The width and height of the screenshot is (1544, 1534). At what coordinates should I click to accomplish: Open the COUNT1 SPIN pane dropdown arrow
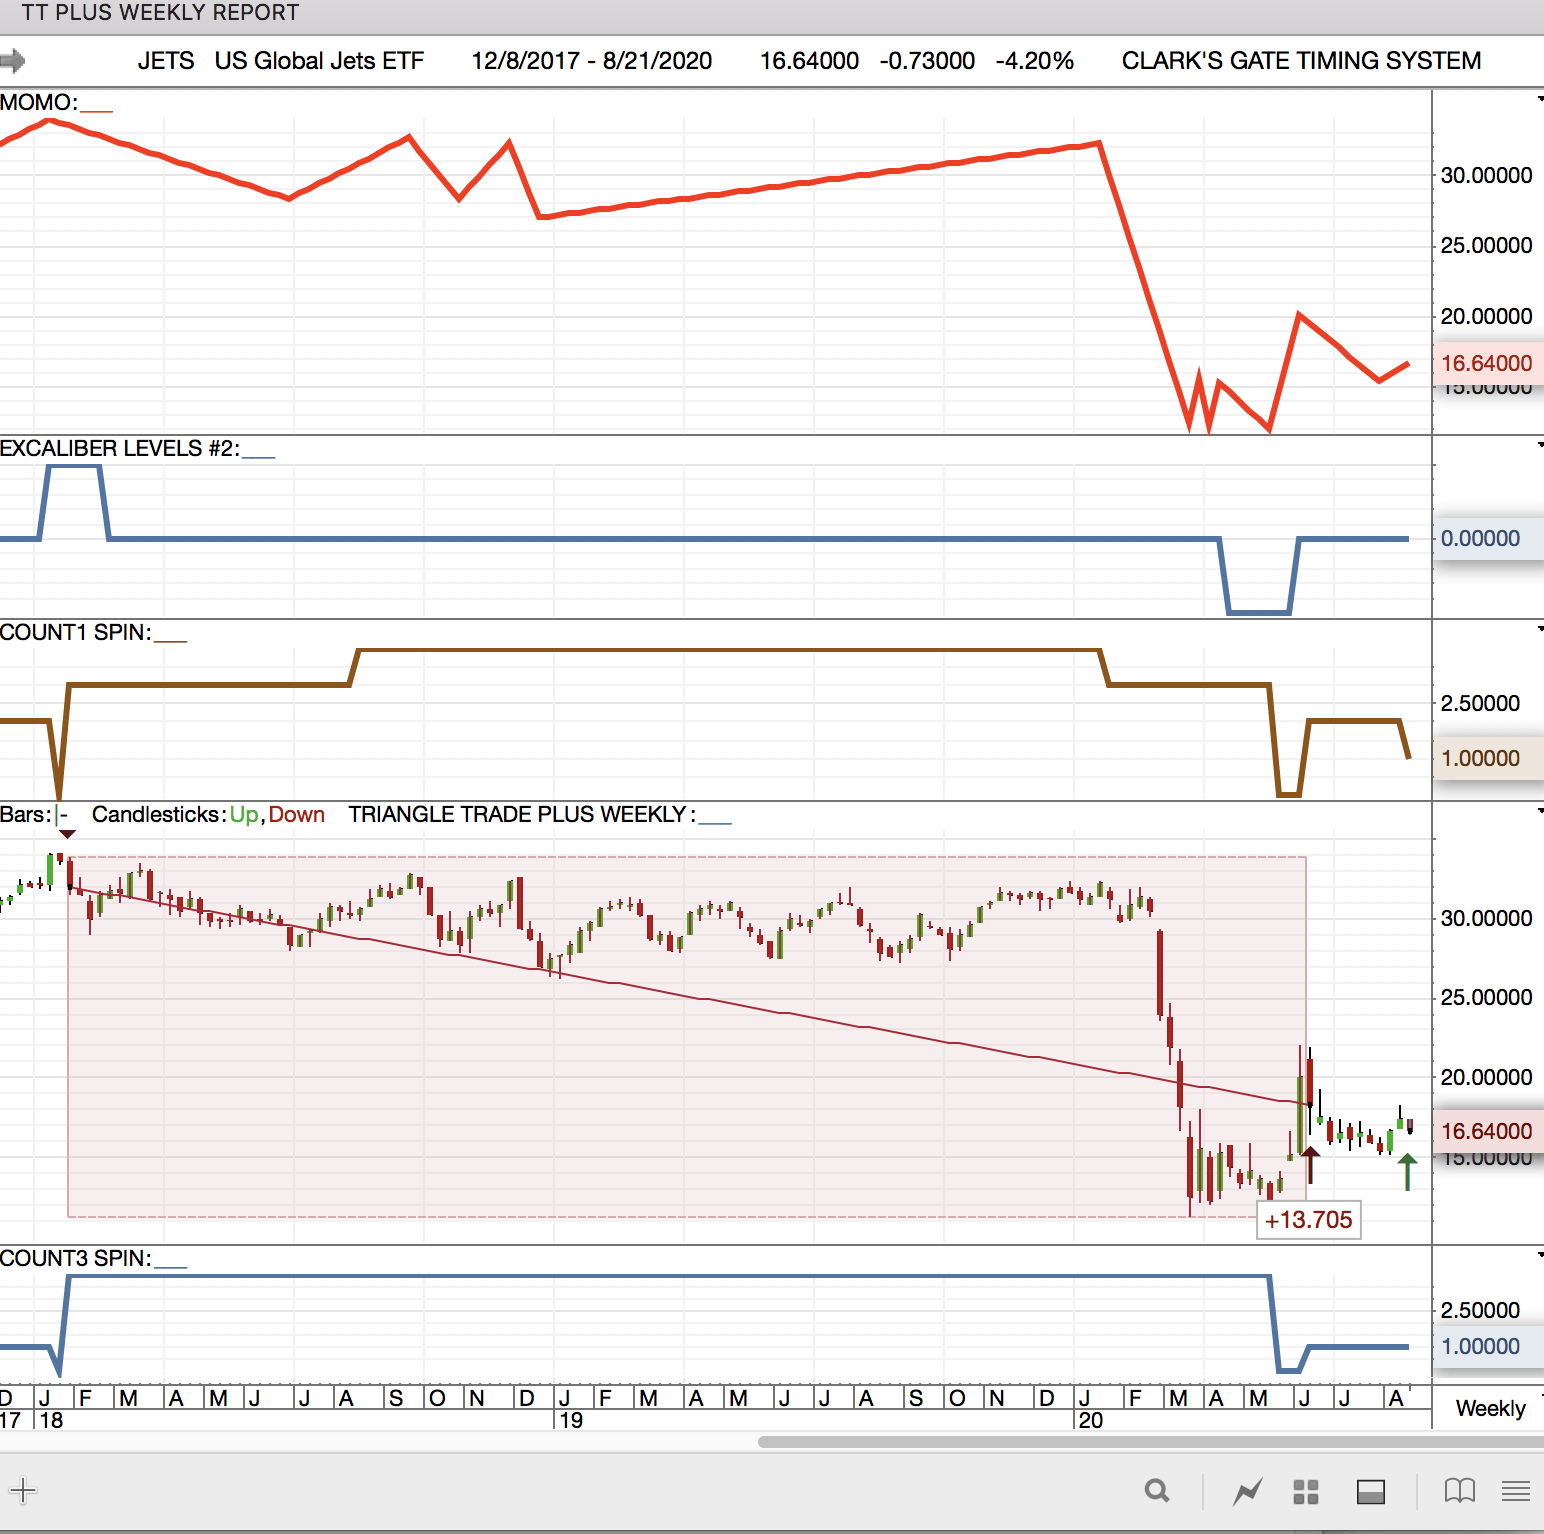coord(1540,628)
